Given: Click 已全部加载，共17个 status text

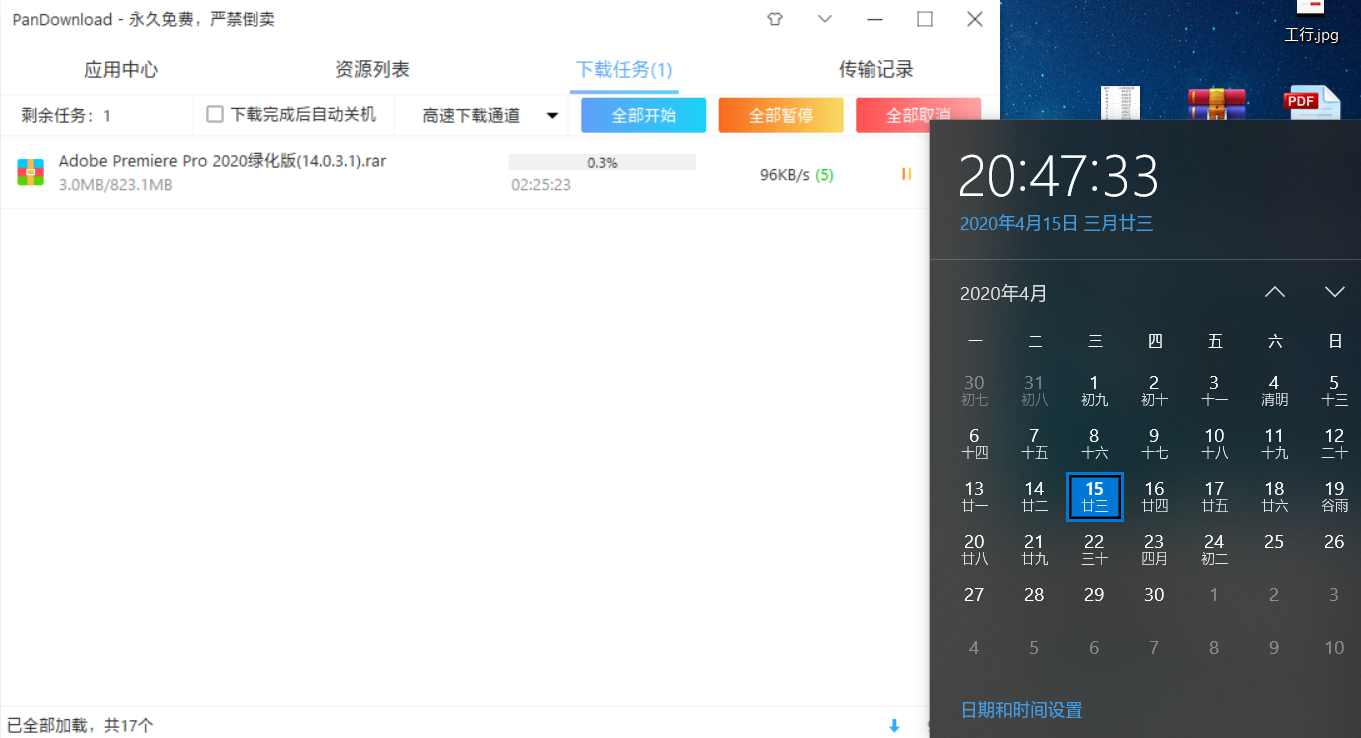Looking at the screenshot, I should [x=80, y=725].
